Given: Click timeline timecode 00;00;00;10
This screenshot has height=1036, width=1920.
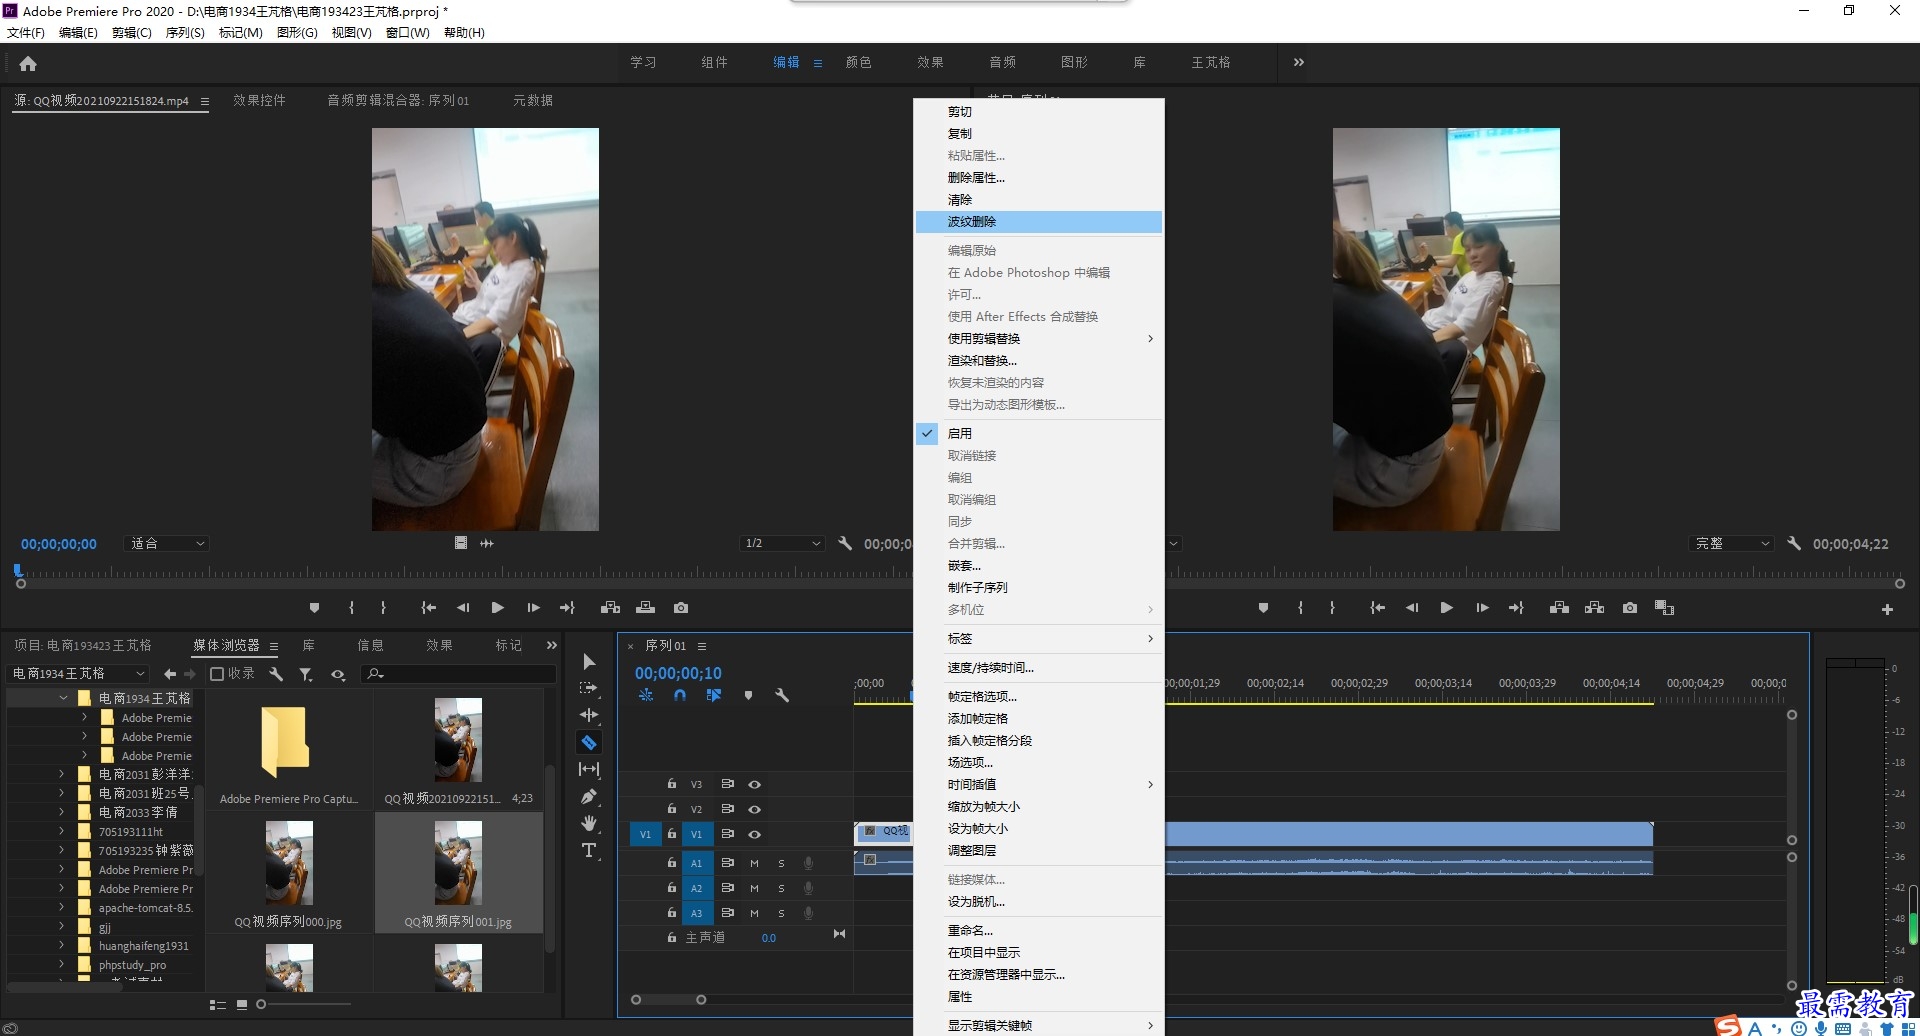Looking at the screenshot, I should click(678, 673).
